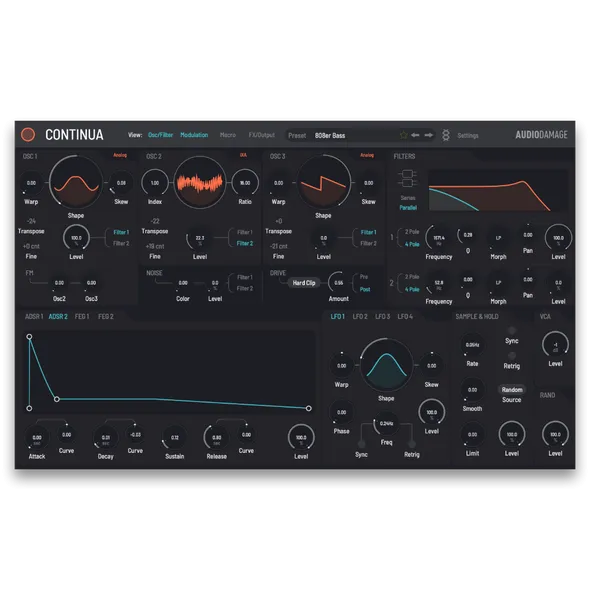The height and width of the screenshot is (590, 590).
Task: Click Drive Amount knob
Action: click(339, 283)
